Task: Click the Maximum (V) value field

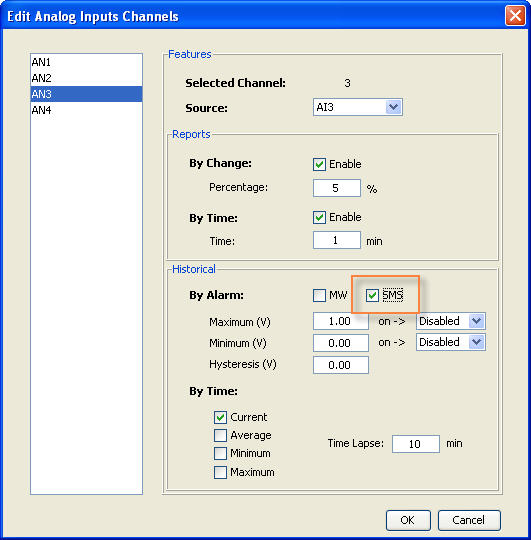Action: pyautogui.click(x=341, y=321)
